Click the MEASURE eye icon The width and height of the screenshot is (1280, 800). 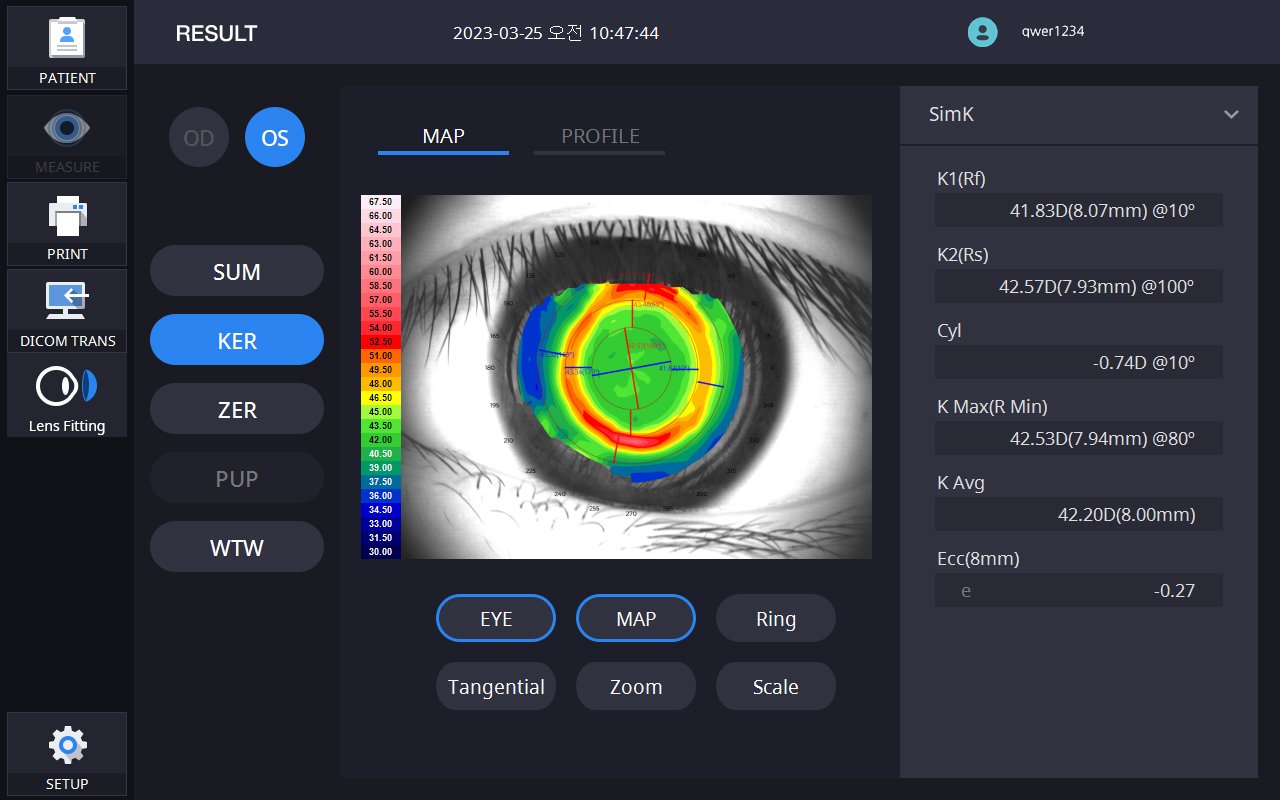tap(67, 127)
